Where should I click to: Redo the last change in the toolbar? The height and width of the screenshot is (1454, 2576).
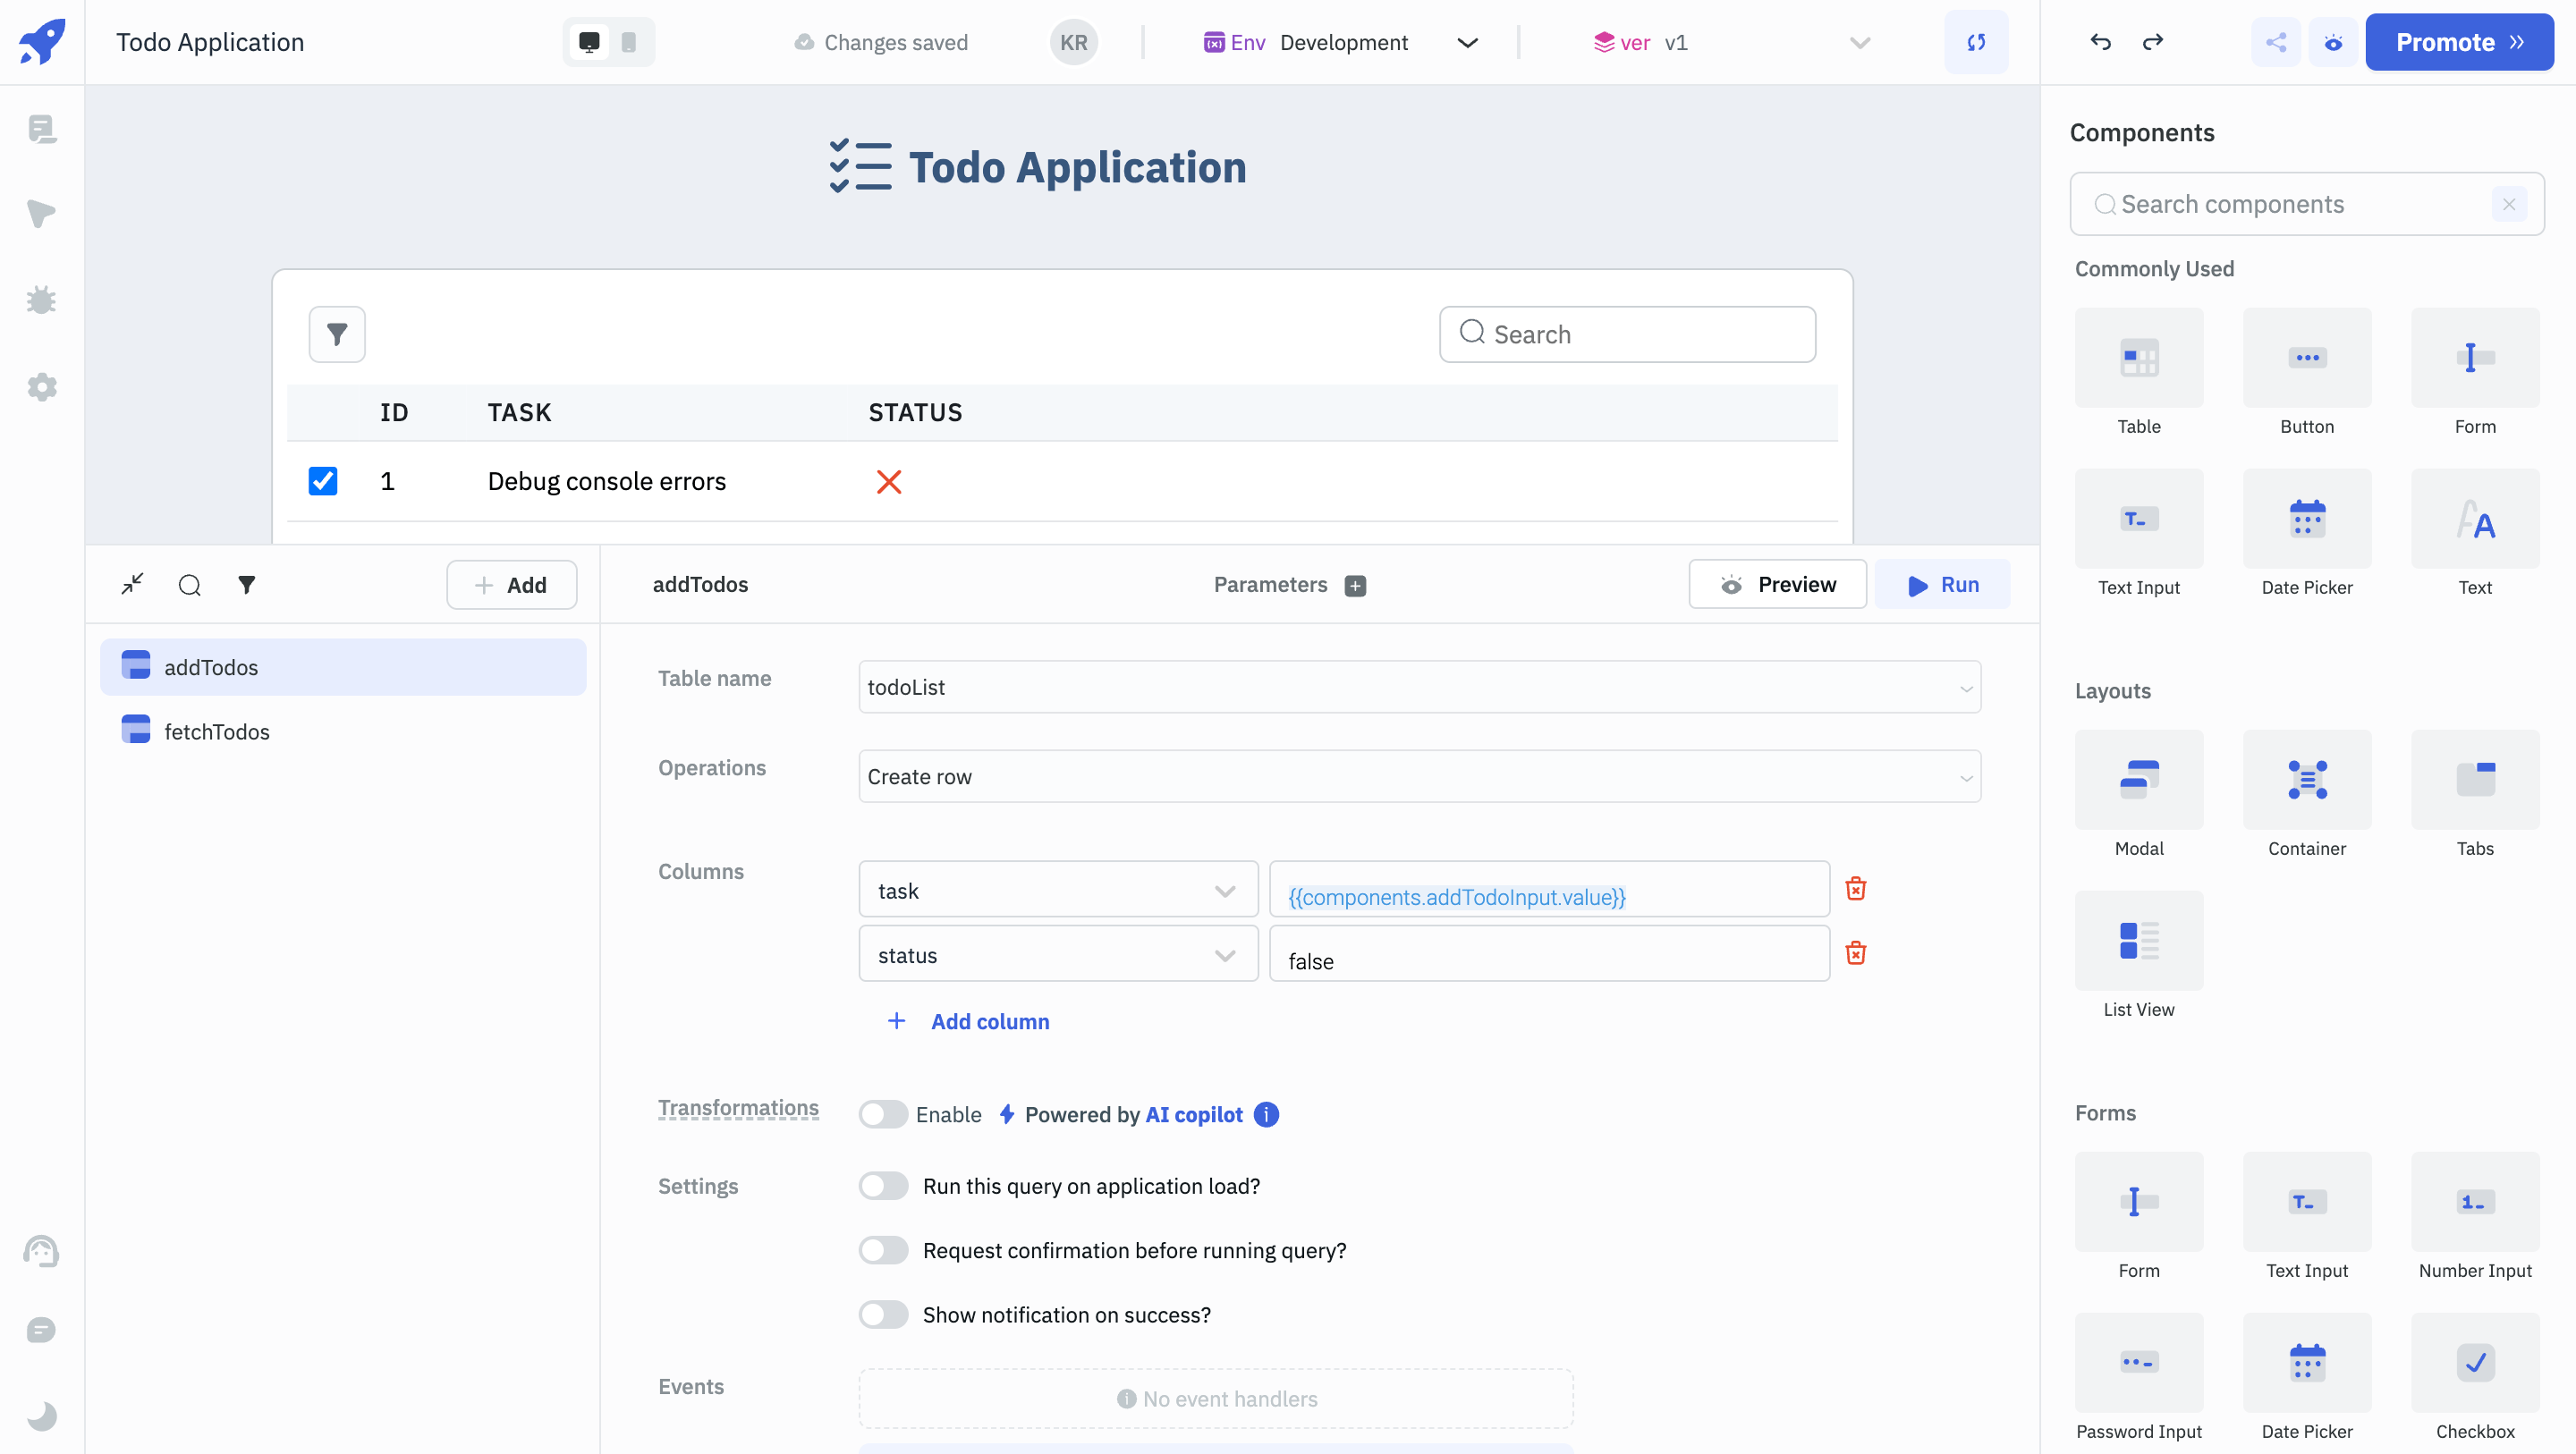pos(2153,42)
